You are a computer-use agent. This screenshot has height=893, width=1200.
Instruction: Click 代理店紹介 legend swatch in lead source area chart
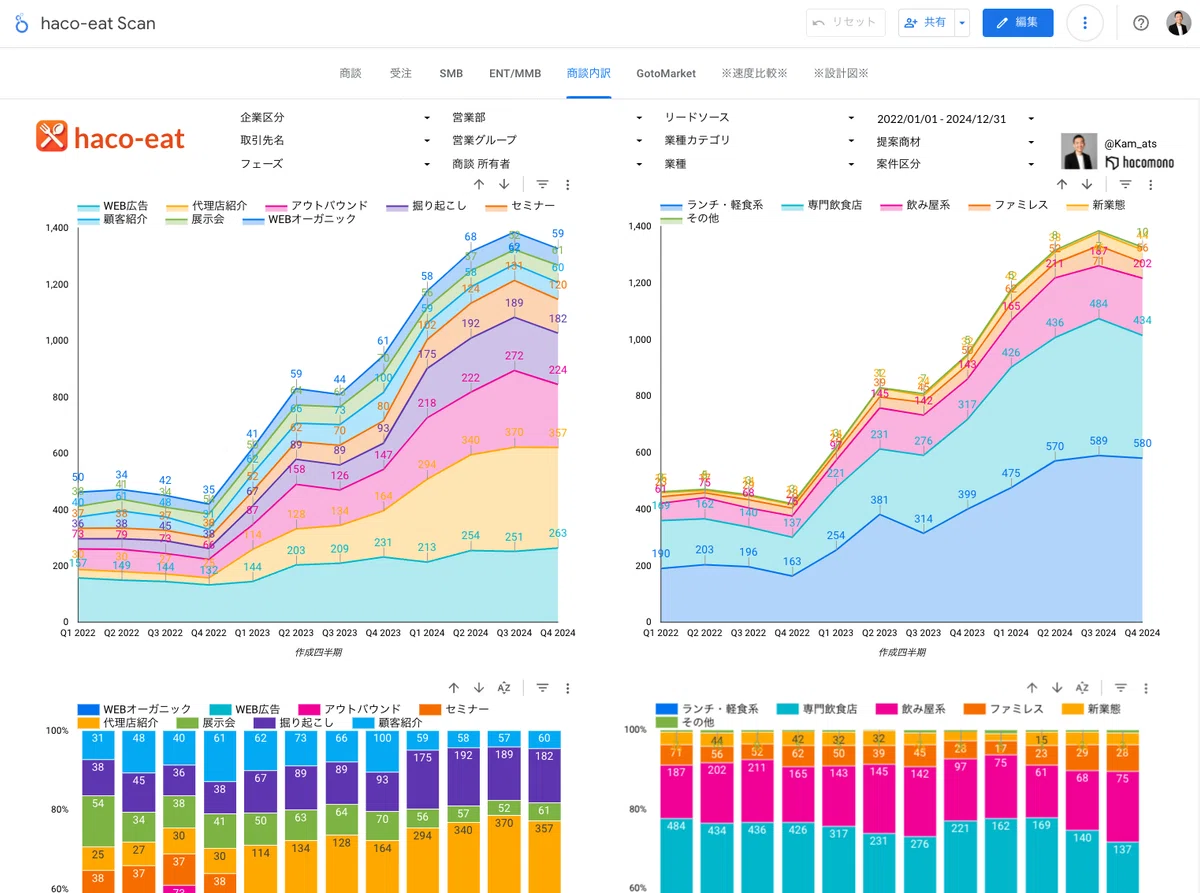tap(178, 206)
